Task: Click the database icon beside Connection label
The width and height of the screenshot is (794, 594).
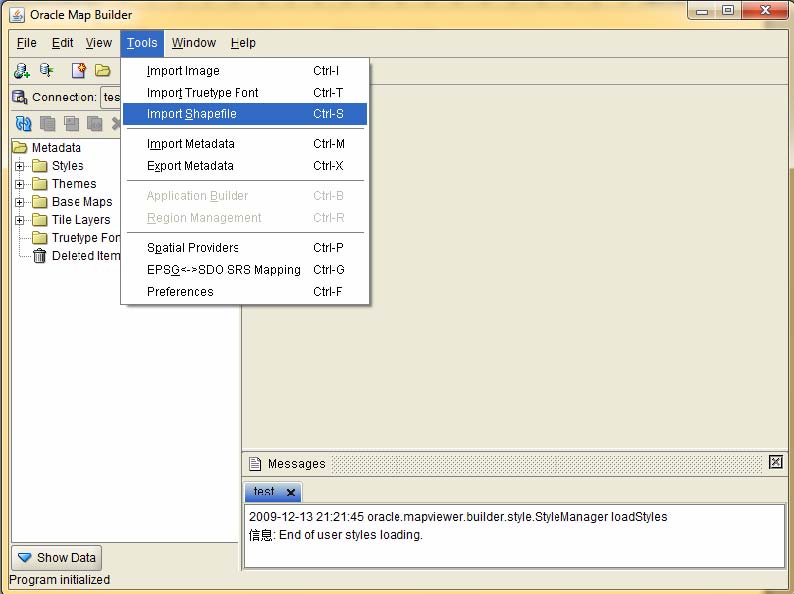Action: (x=20, y=97)
